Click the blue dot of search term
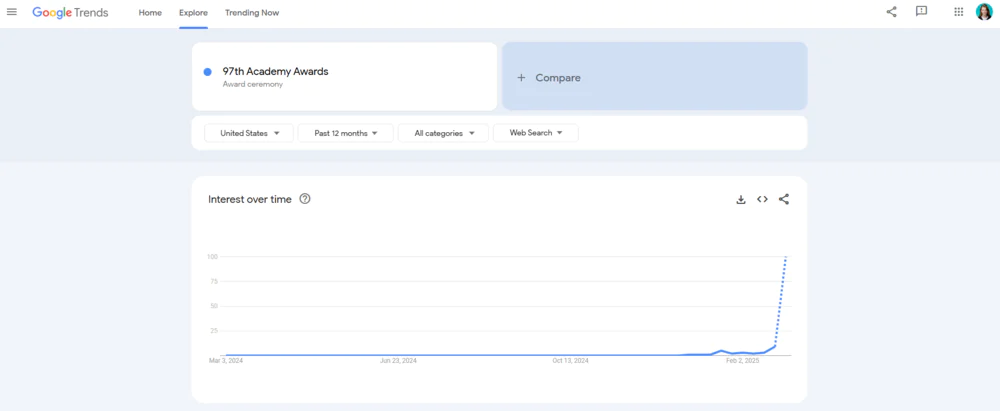The height and width of the screenshot is (411, 1000). pyautogui.click(x=207, y=72)
